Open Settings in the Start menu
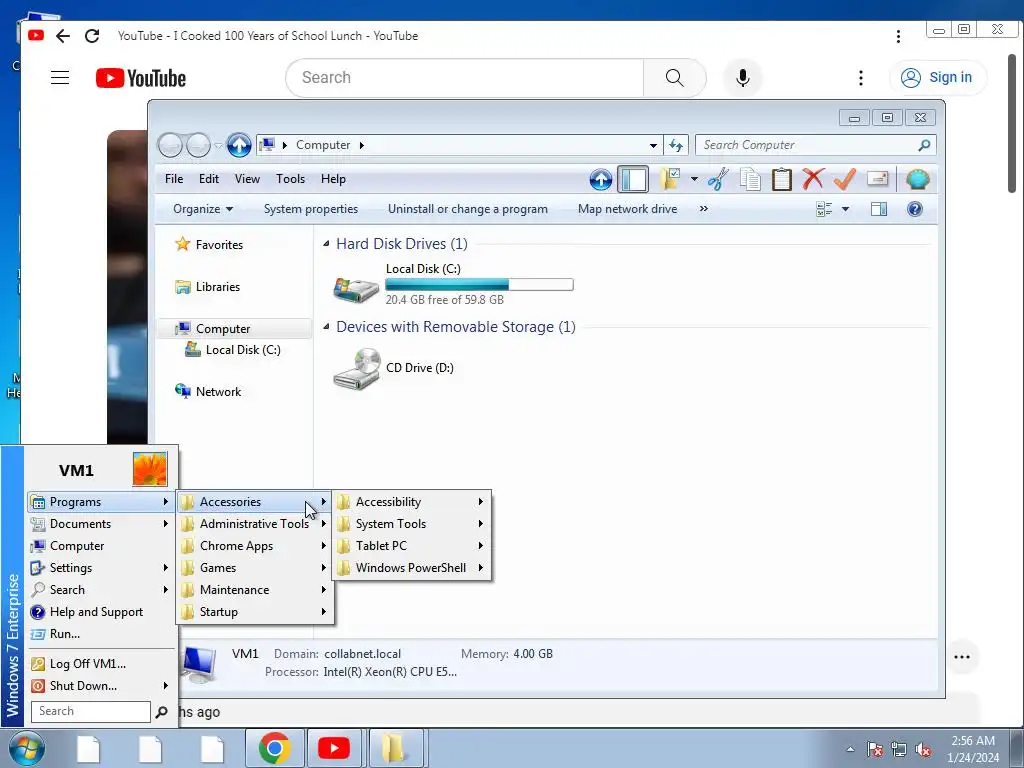1024x768 pixels. pyautogui.click(x=101, y=568)
